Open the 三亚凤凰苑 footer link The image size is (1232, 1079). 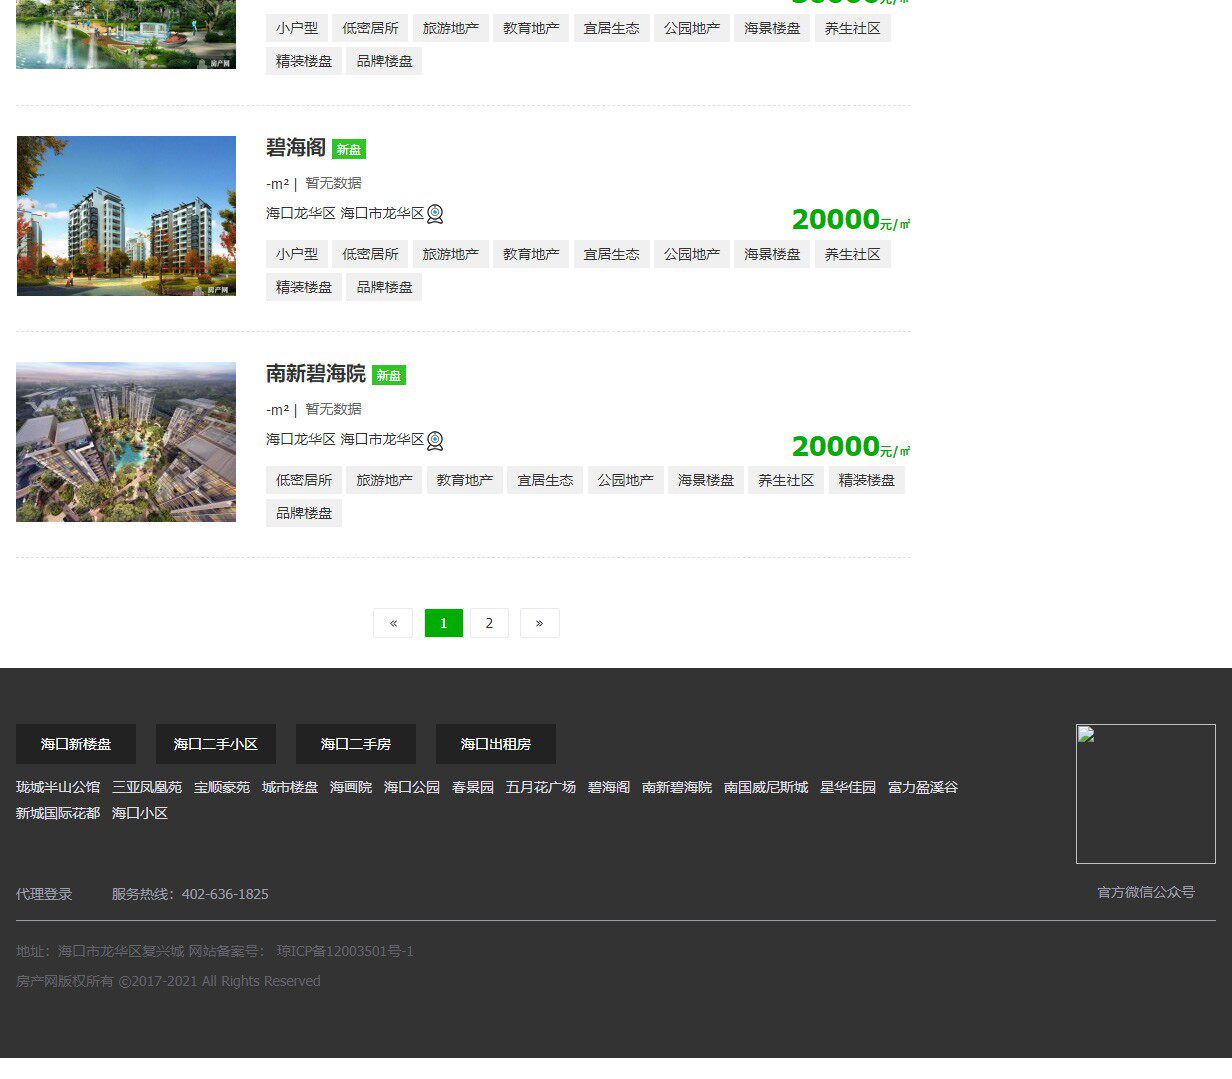[x=146, y=787]
